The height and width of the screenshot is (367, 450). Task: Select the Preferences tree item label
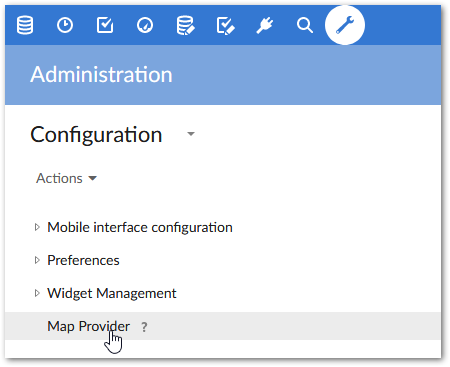tap(83, 260)
